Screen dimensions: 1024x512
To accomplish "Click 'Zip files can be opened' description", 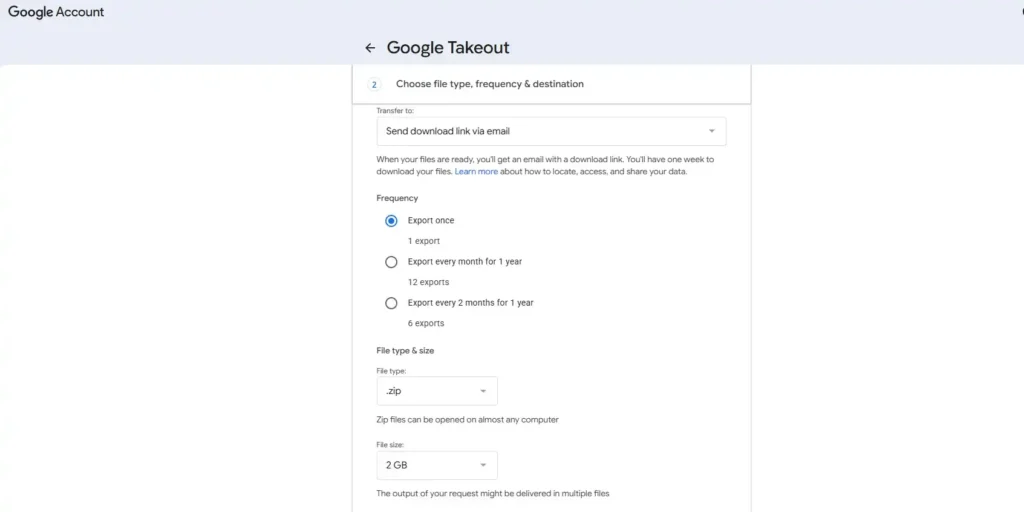I will point(468,420).
